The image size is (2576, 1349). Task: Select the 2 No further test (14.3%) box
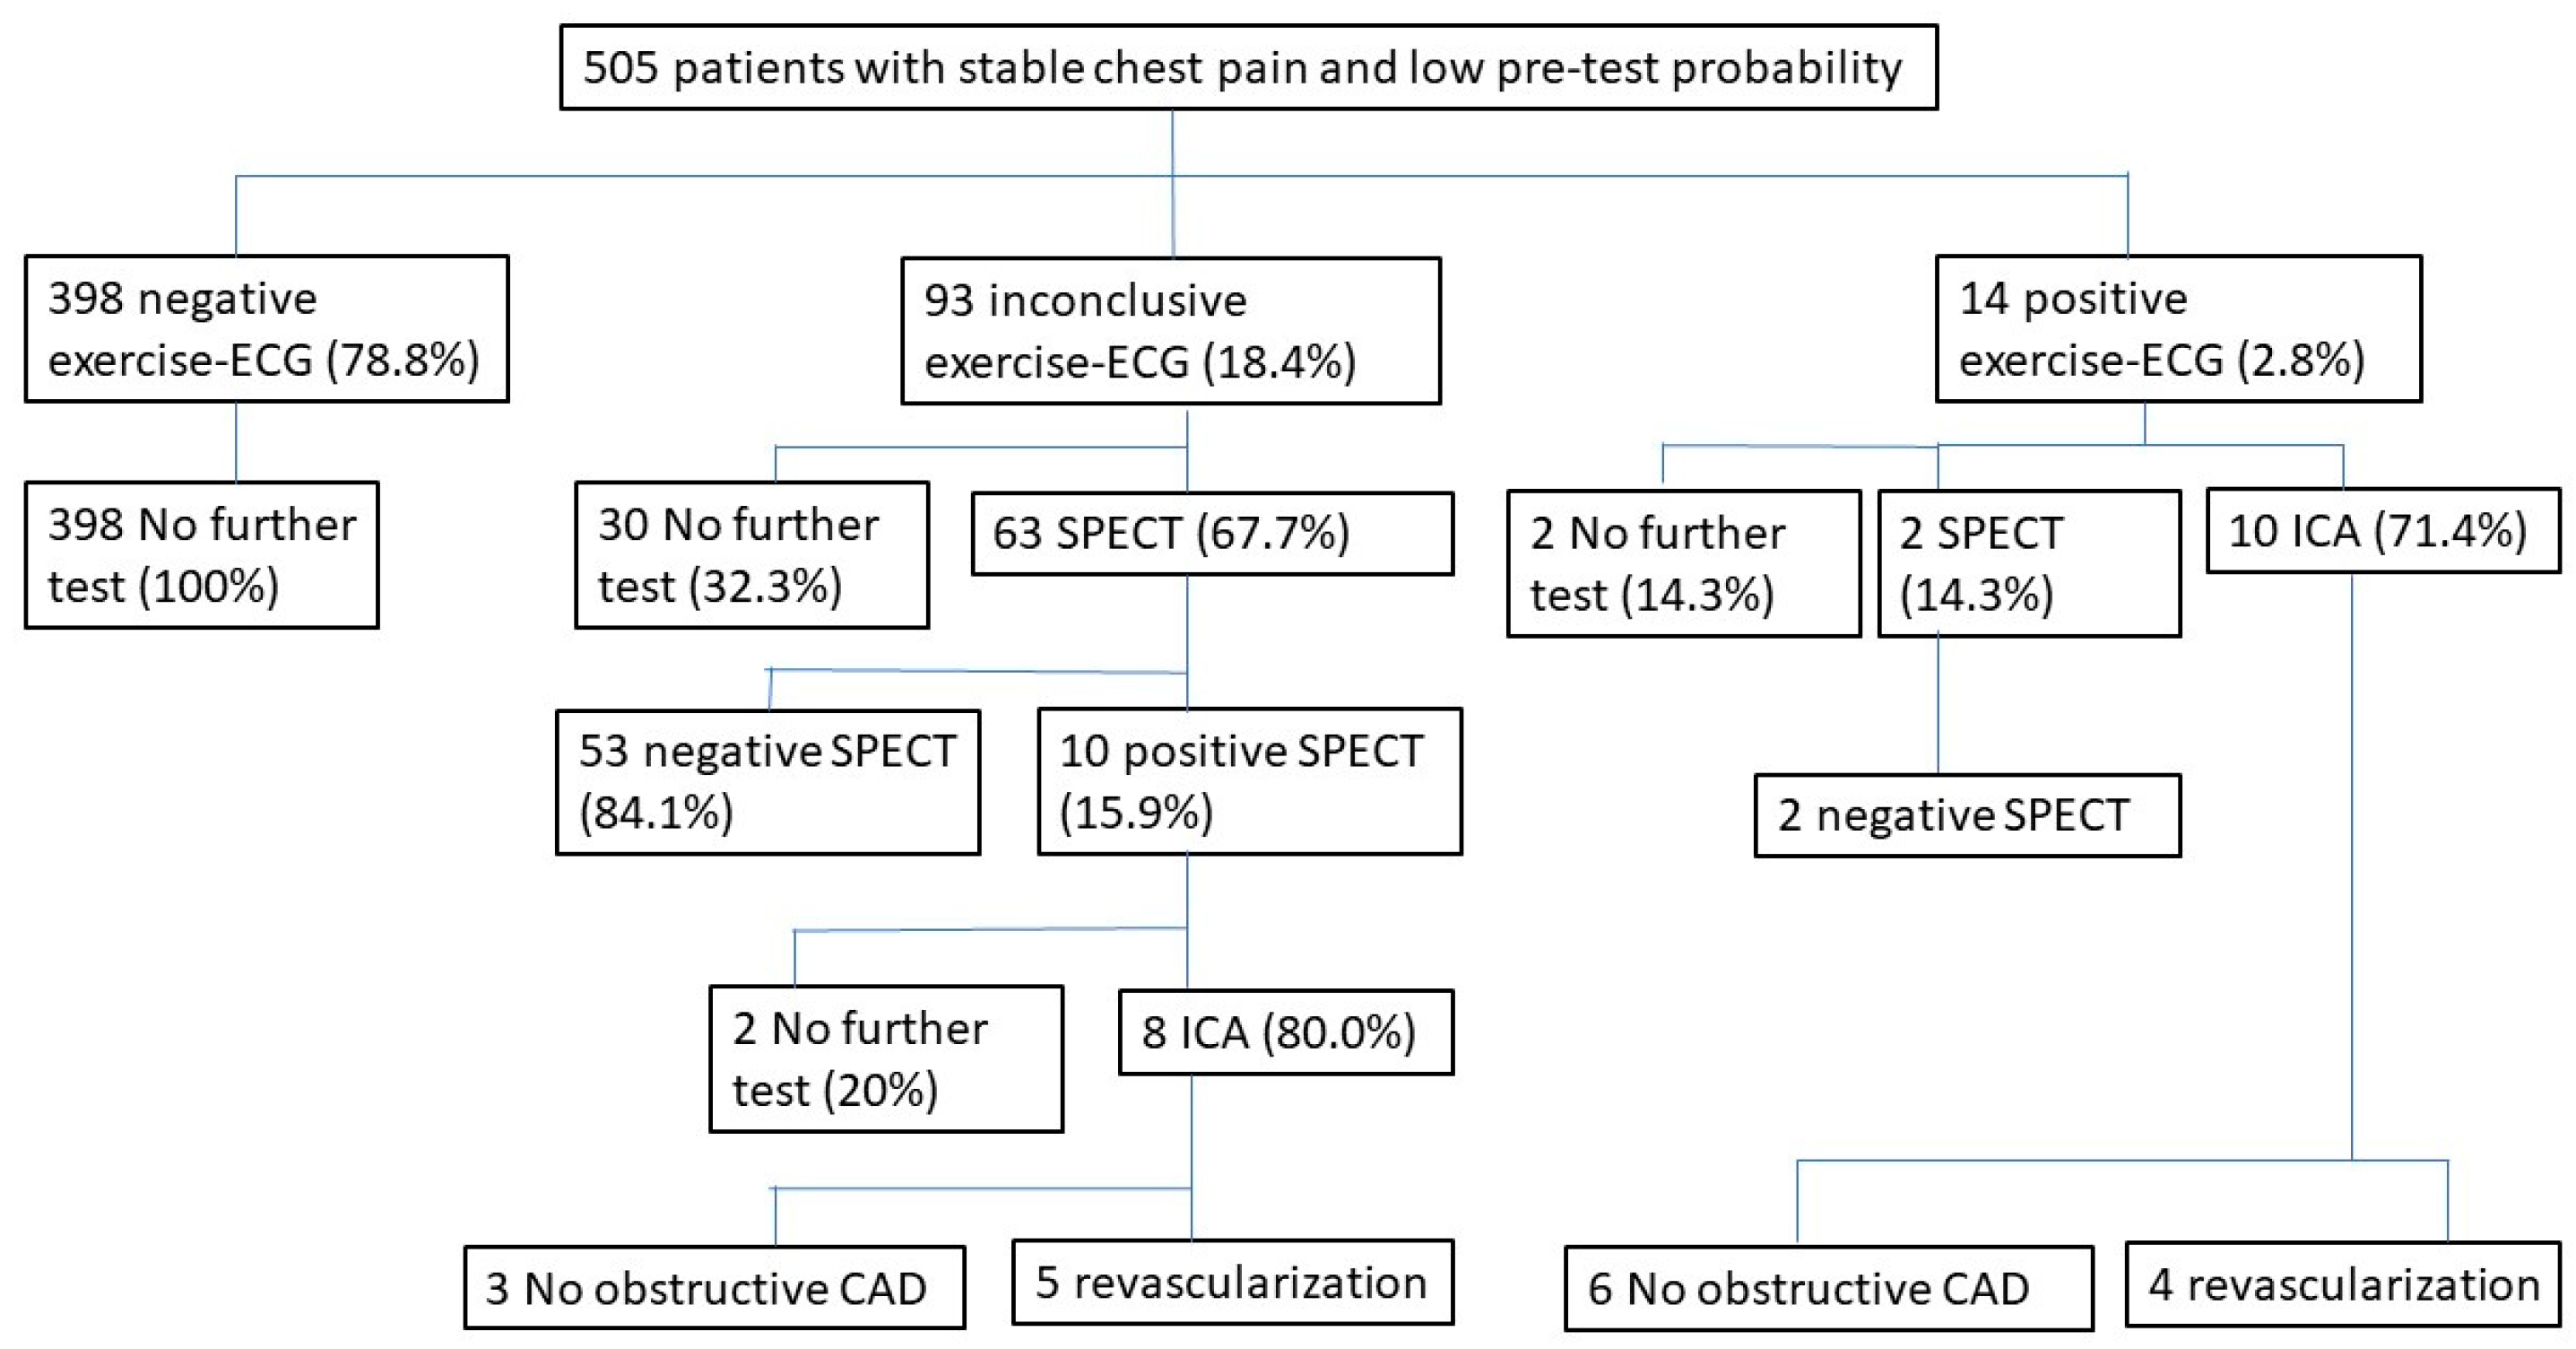(1683, 563)
